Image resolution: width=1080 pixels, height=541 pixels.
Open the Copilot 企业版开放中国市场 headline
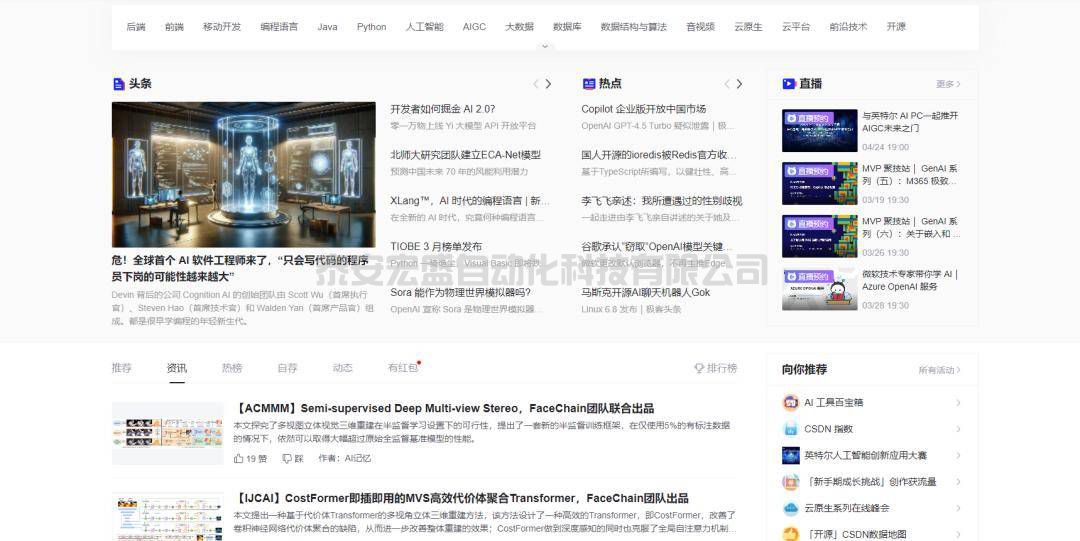(x=643, y=109)
